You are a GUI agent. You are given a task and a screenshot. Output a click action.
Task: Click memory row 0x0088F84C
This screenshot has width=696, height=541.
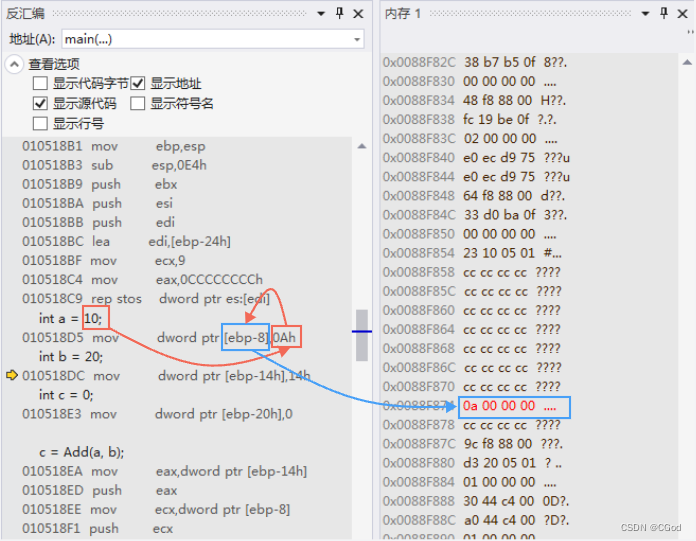coord(475,215)
